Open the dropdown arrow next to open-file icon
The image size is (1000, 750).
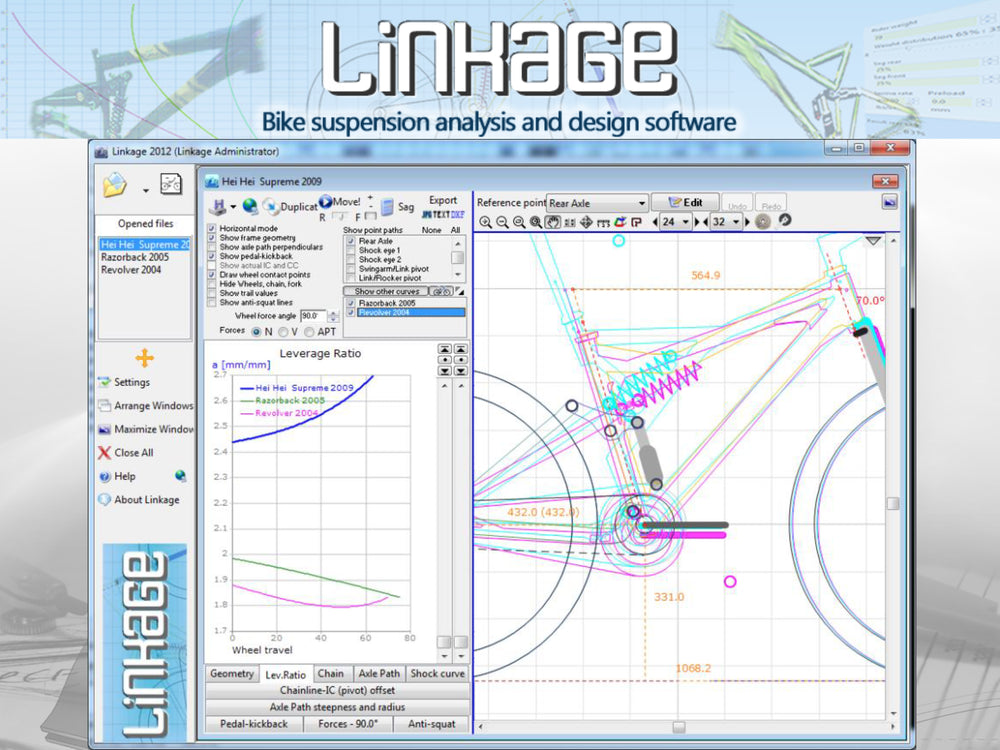[146, 190]
